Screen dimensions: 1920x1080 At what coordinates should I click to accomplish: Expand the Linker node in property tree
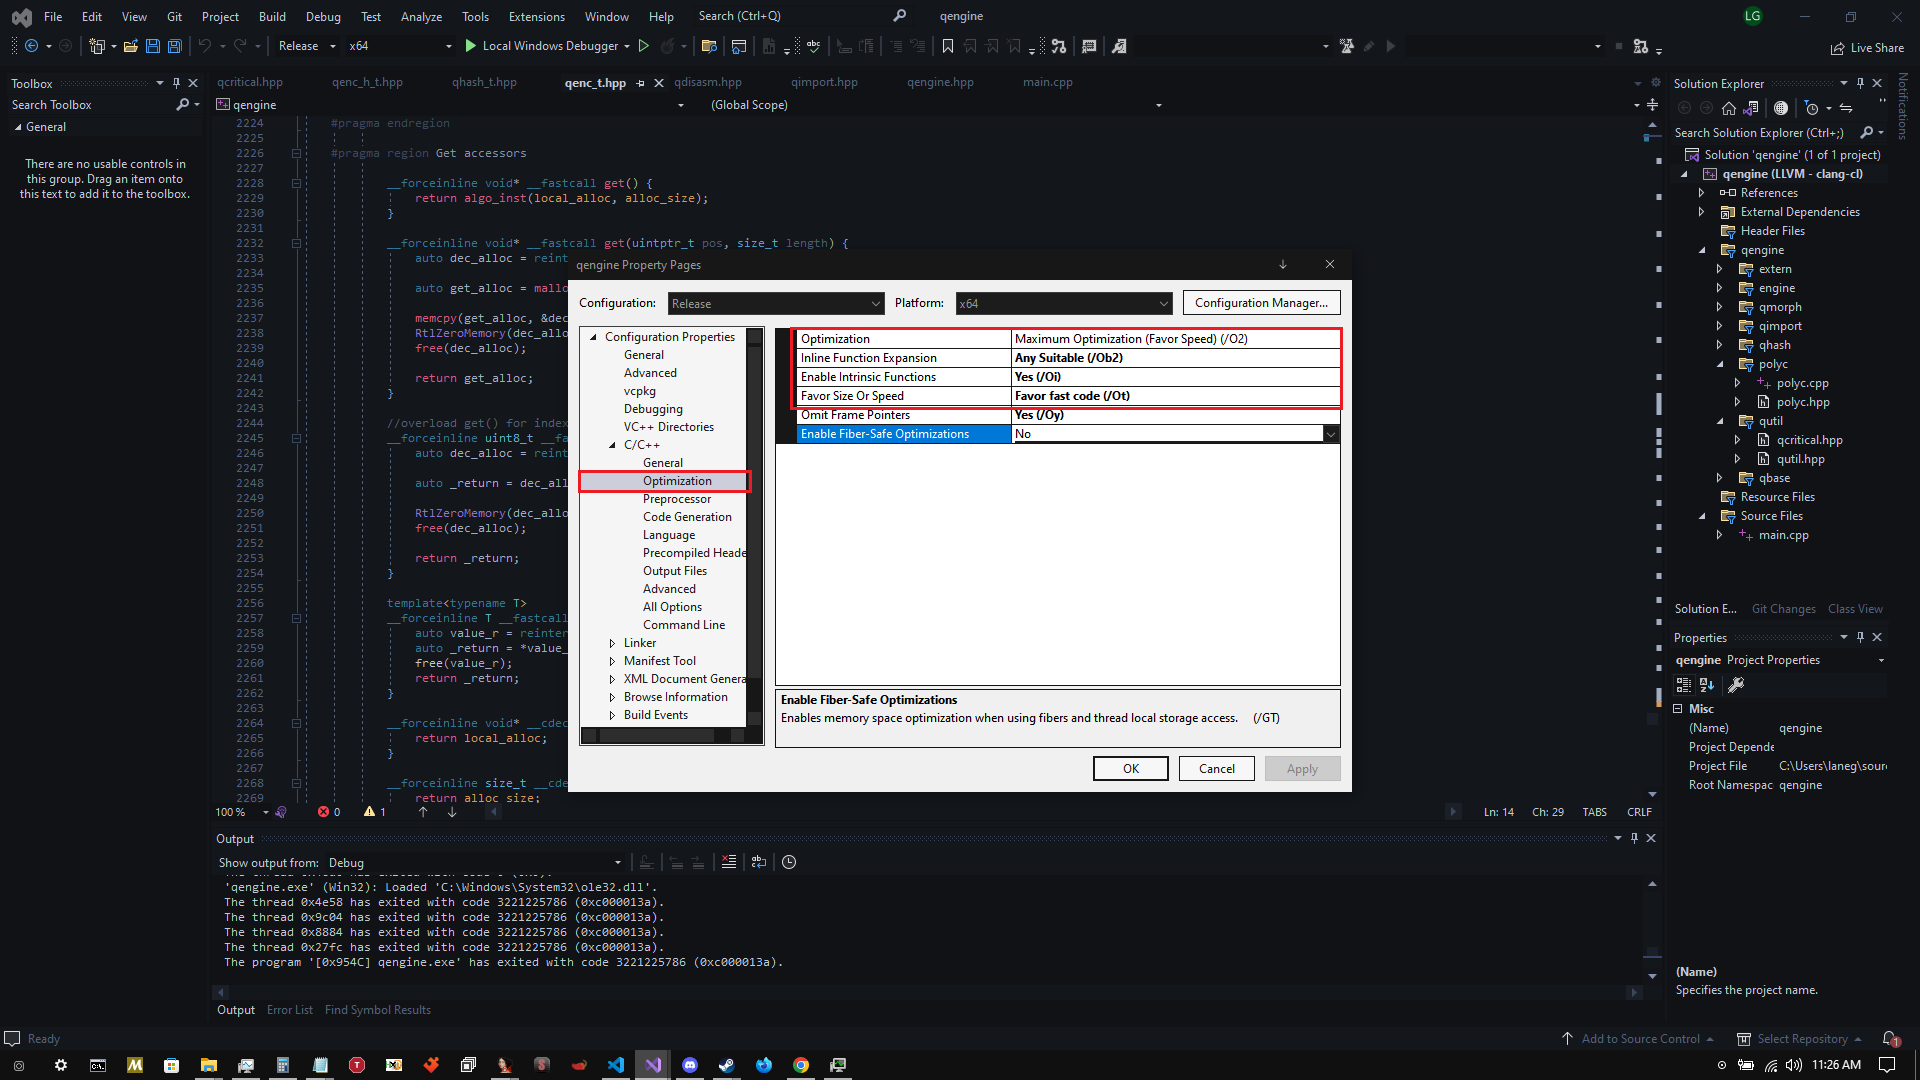[x=612, y=643]
